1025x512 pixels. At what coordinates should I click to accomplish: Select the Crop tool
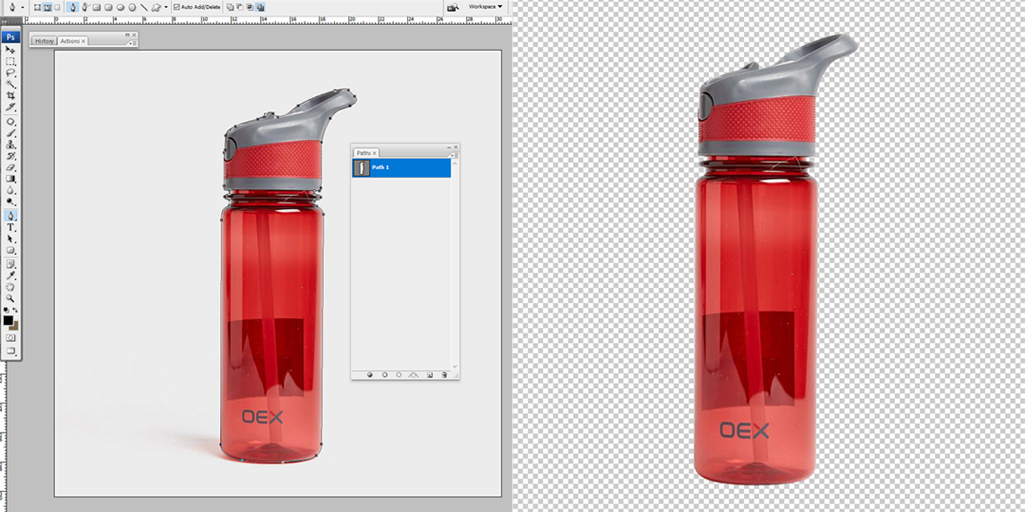pos(10,95)
